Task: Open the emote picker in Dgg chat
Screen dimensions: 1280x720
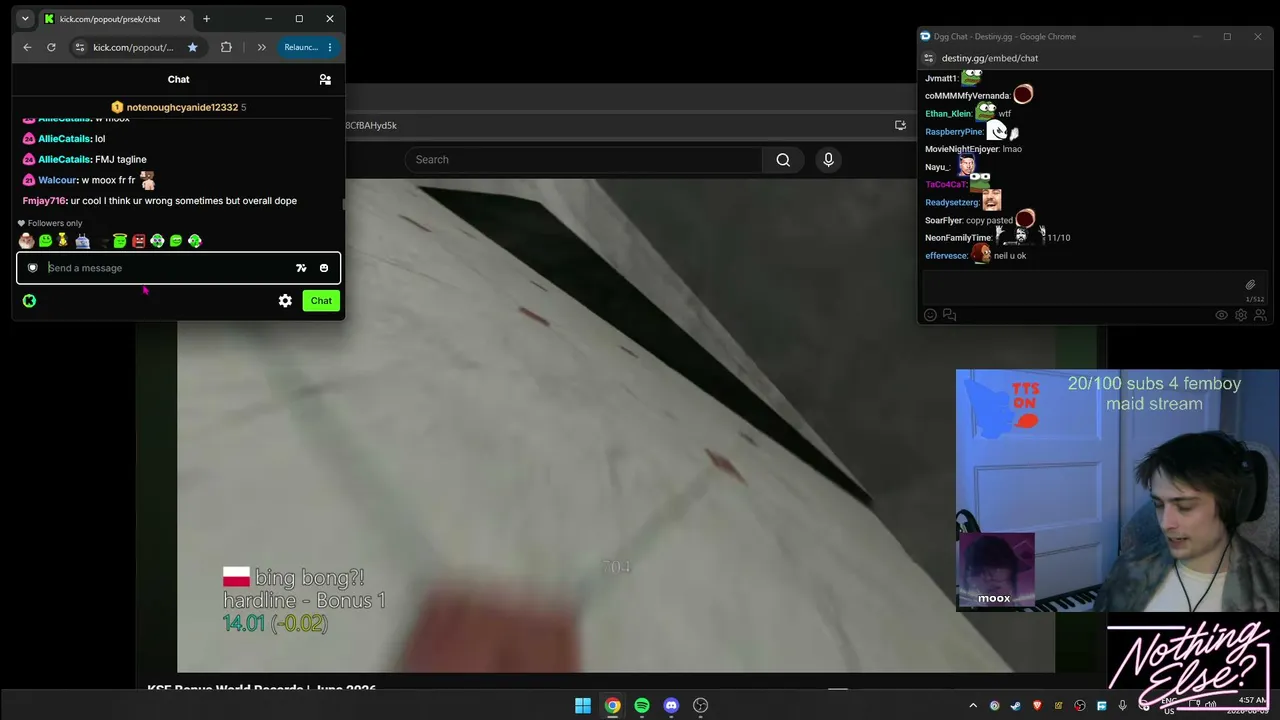Action: click(x=930, y=315)
